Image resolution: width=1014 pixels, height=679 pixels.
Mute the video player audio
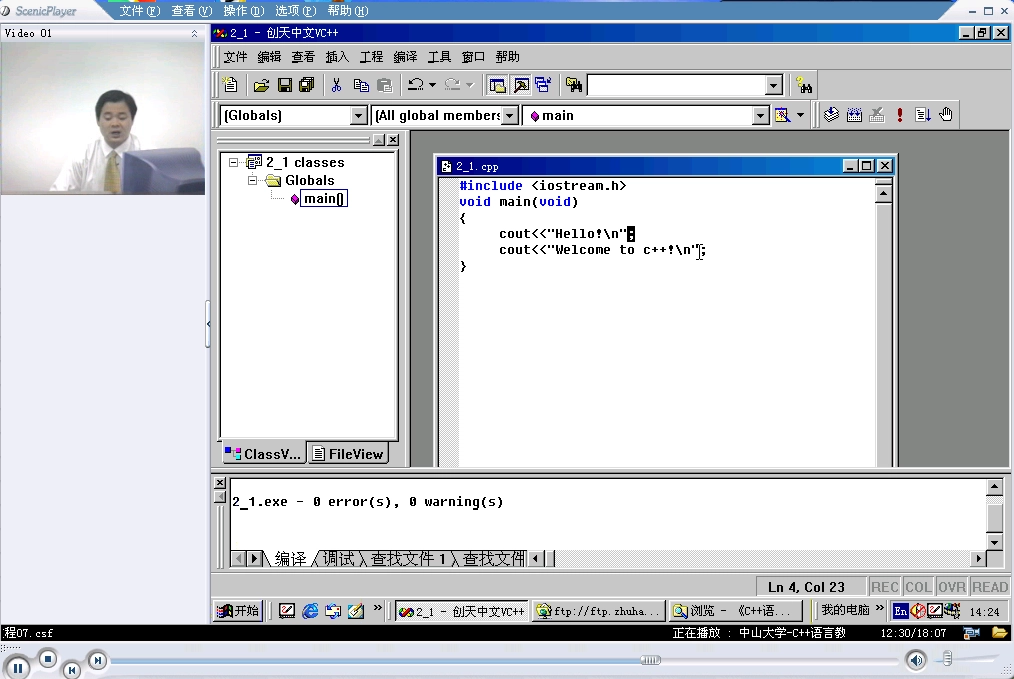point(915,659)
